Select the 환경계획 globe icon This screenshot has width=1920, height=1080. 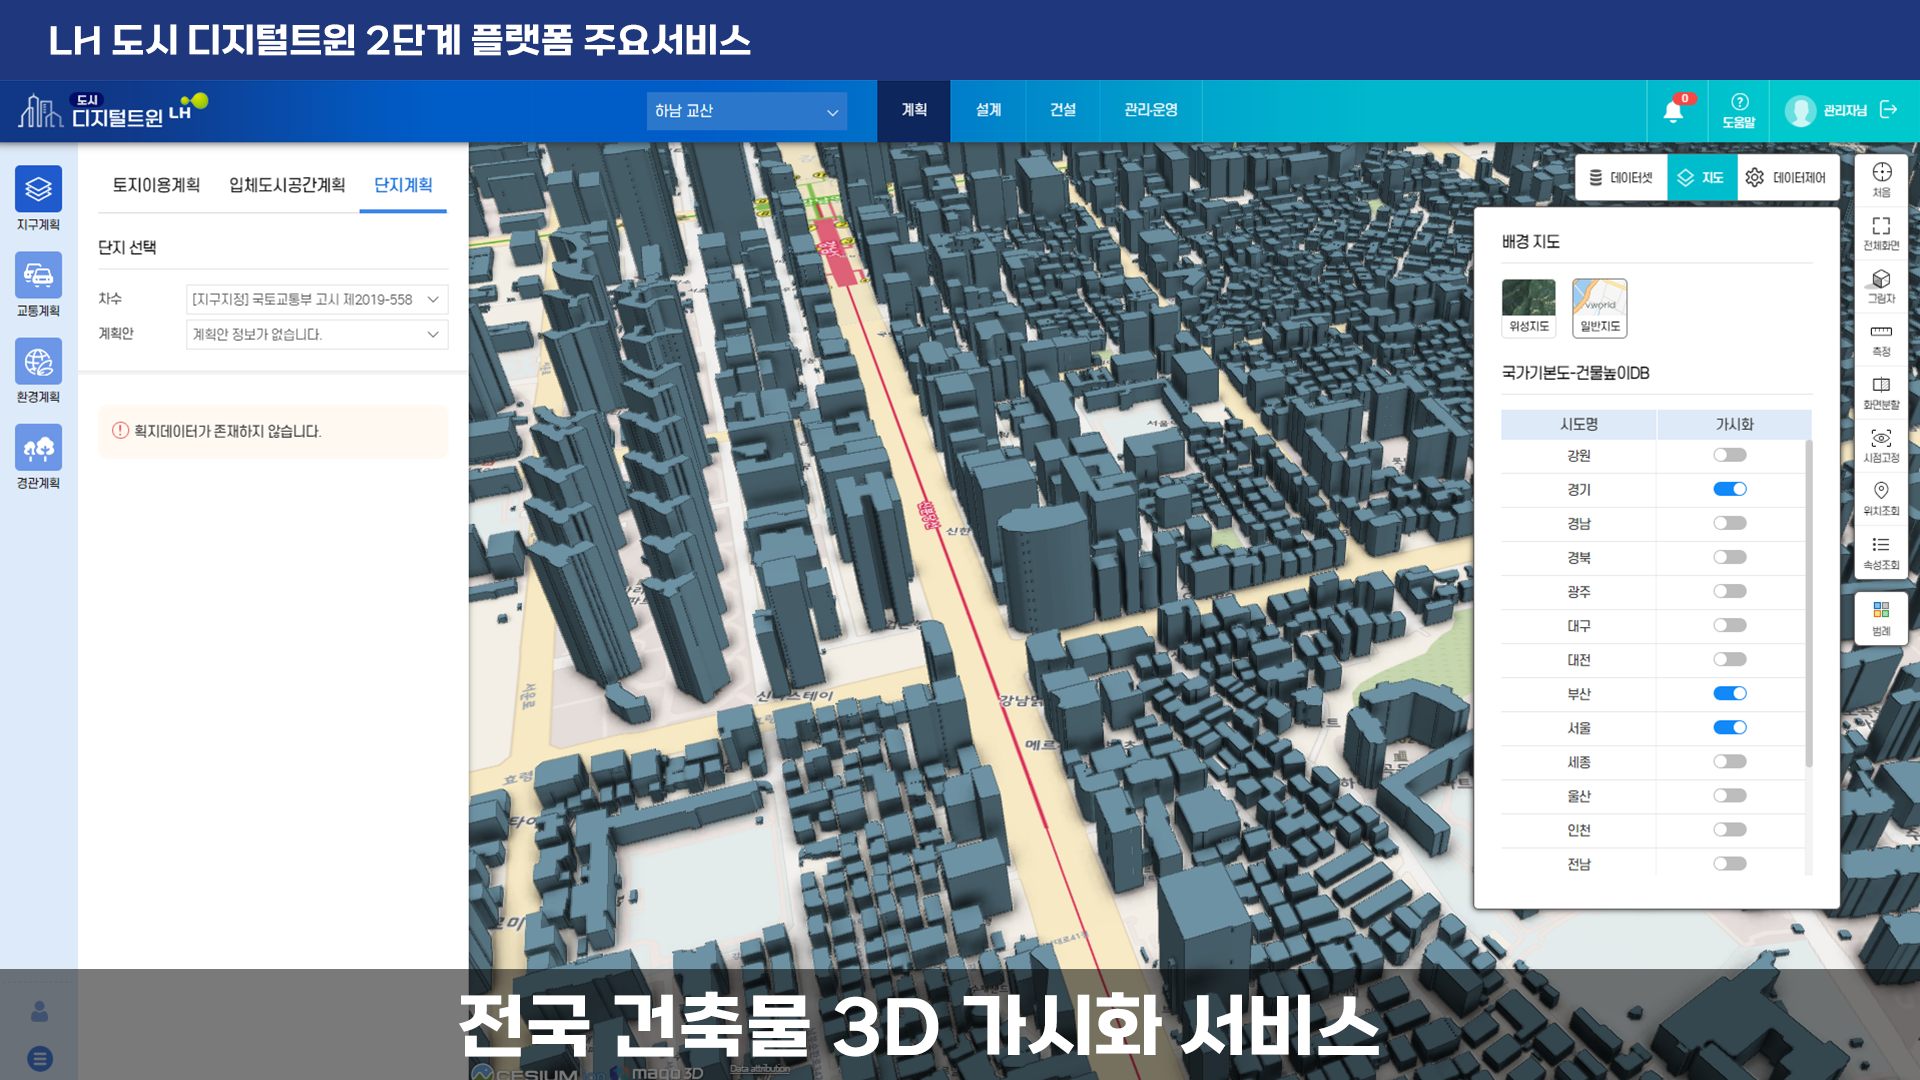click(x=38, y=362)
